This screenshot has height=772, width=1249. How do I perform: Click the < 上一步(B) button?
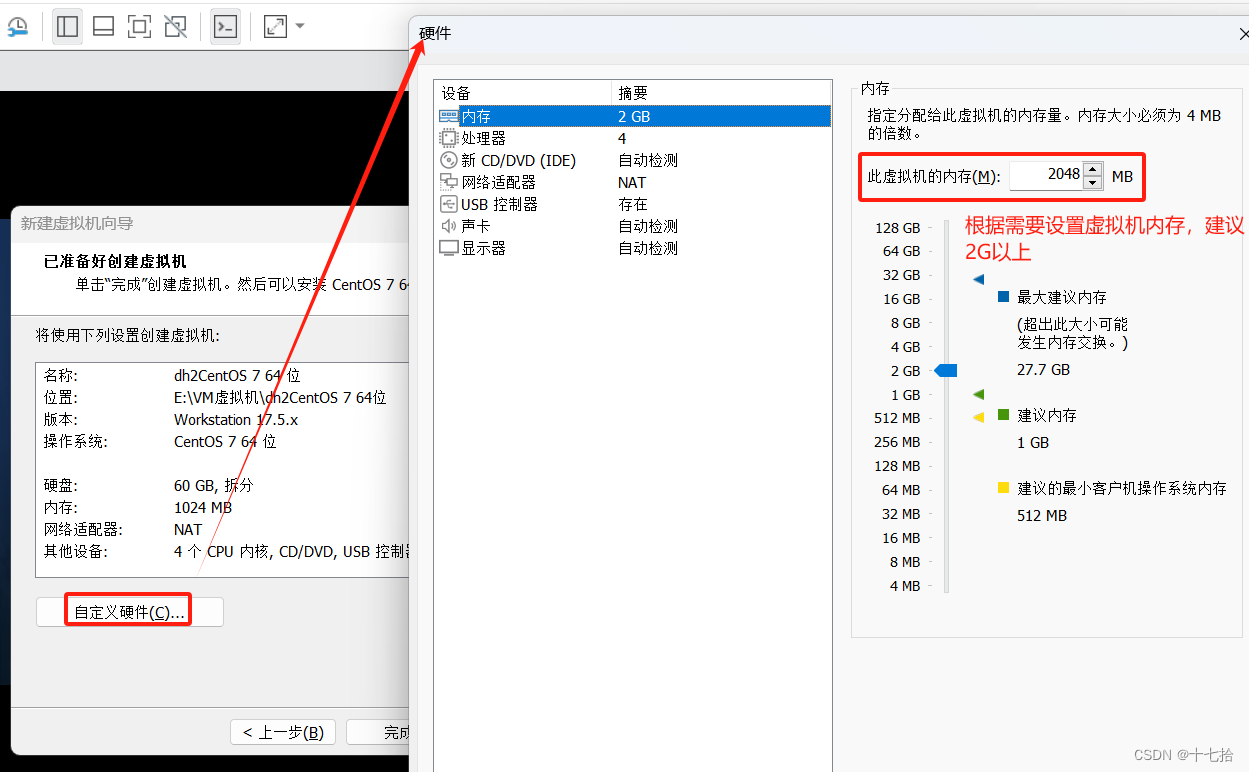283,732
